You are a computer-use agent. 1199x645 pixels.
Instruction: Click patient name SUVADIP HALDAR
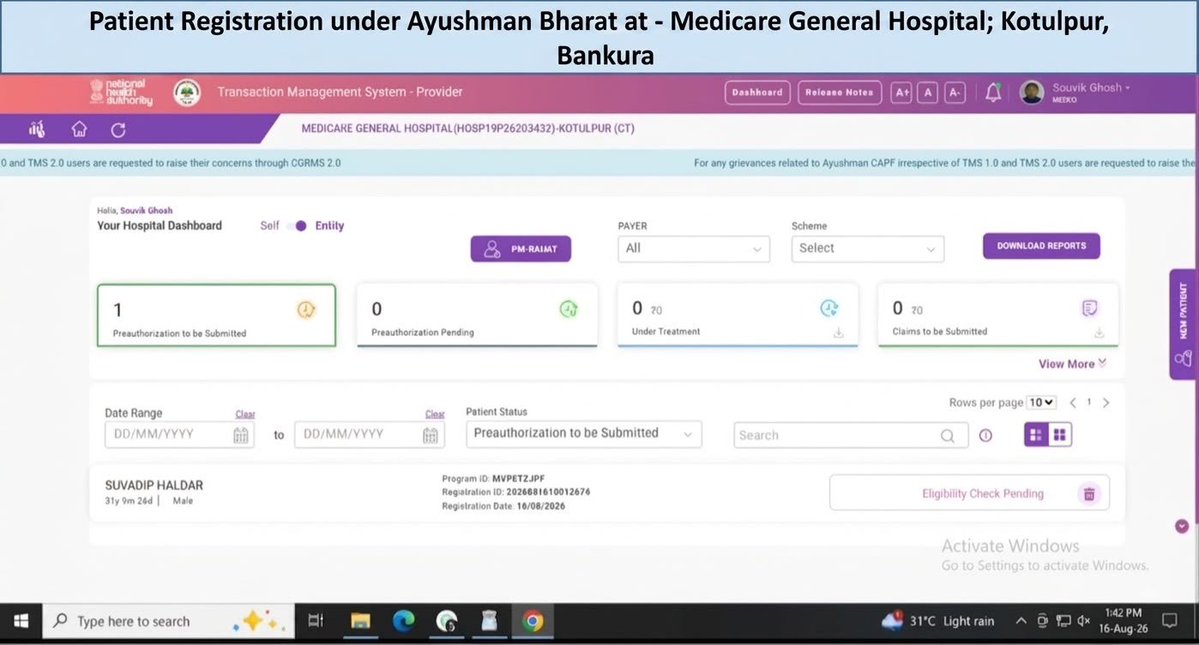pyautogui.click(x=154, y=485)
